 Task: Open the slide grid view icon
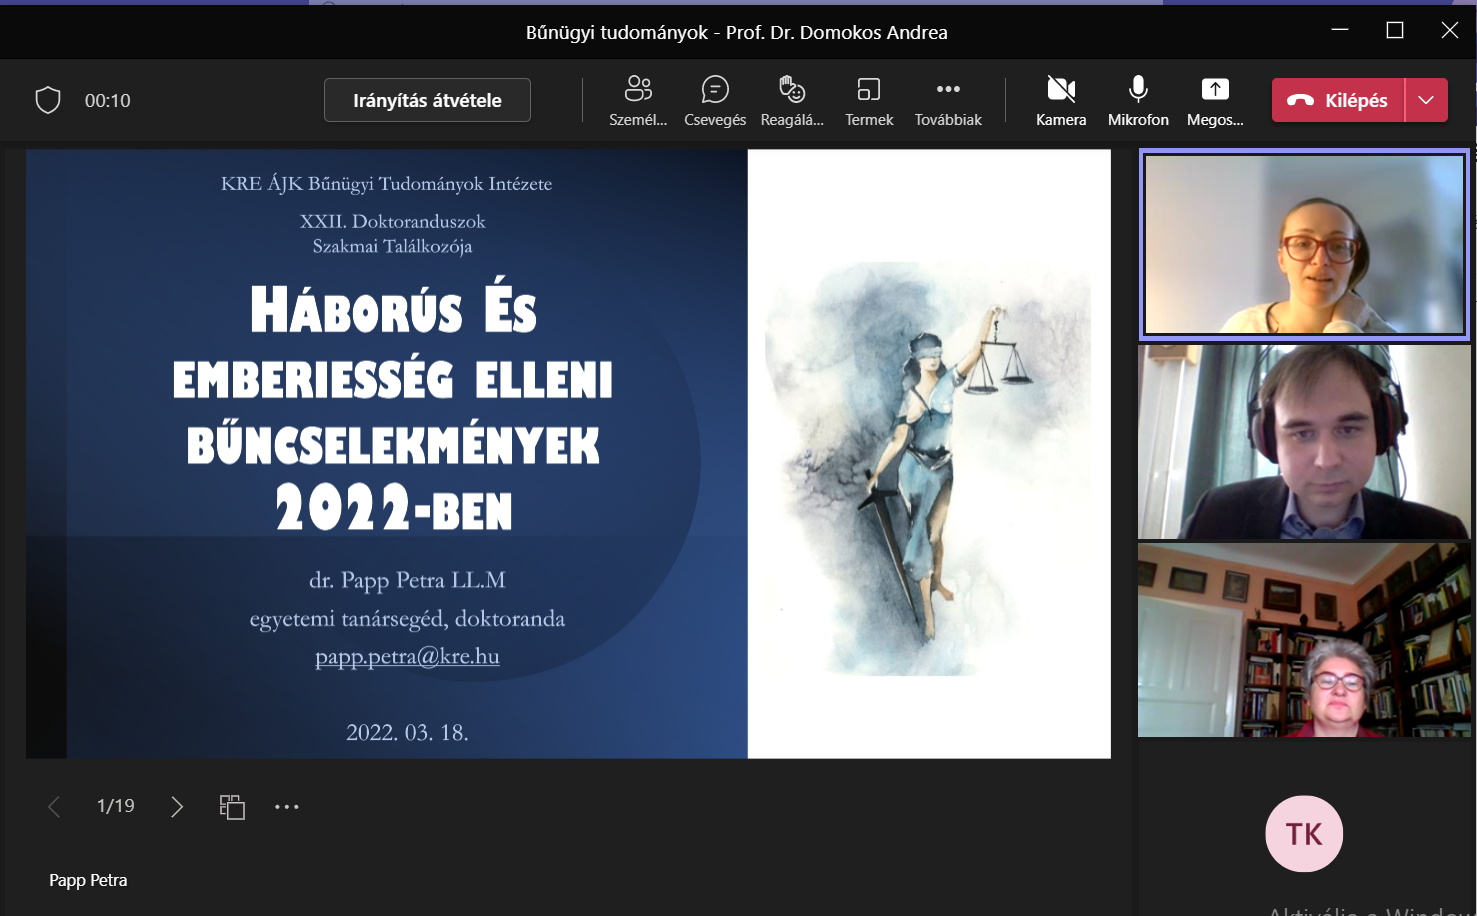tap(232, 807)
